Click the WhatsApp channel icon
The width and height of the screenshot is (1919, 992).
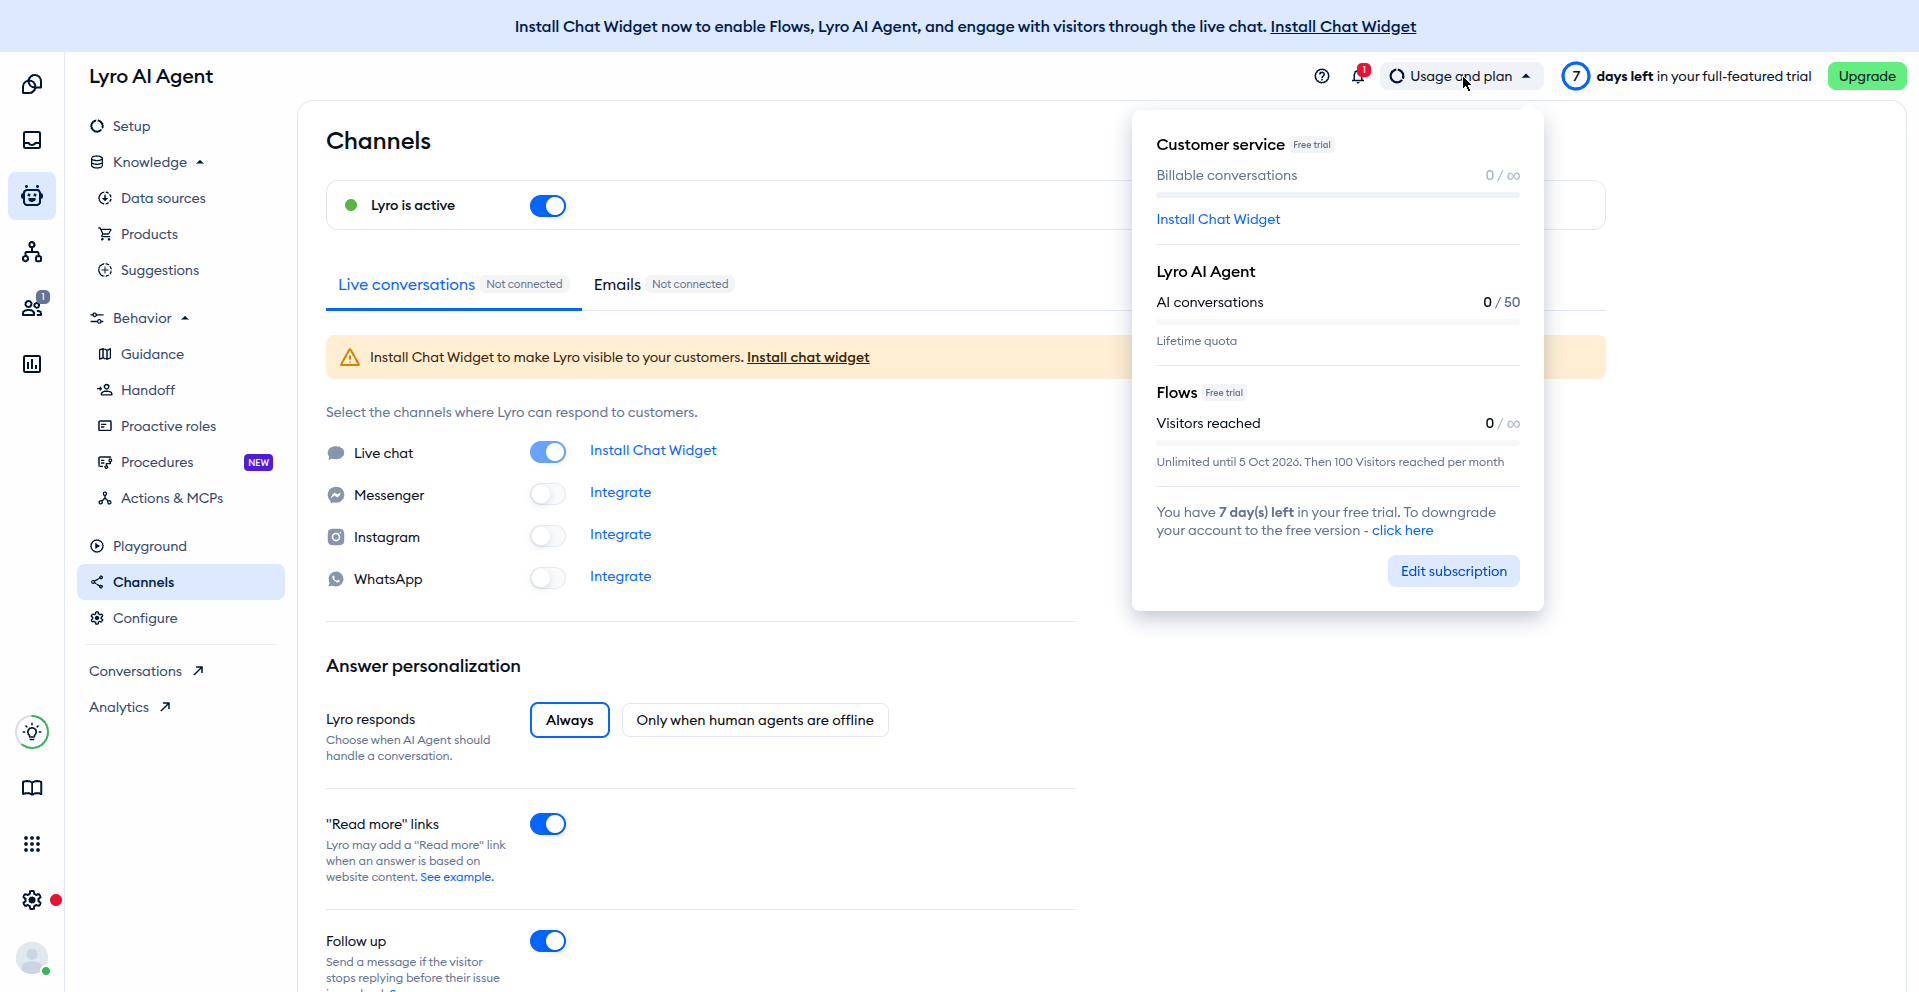(336, 579)
